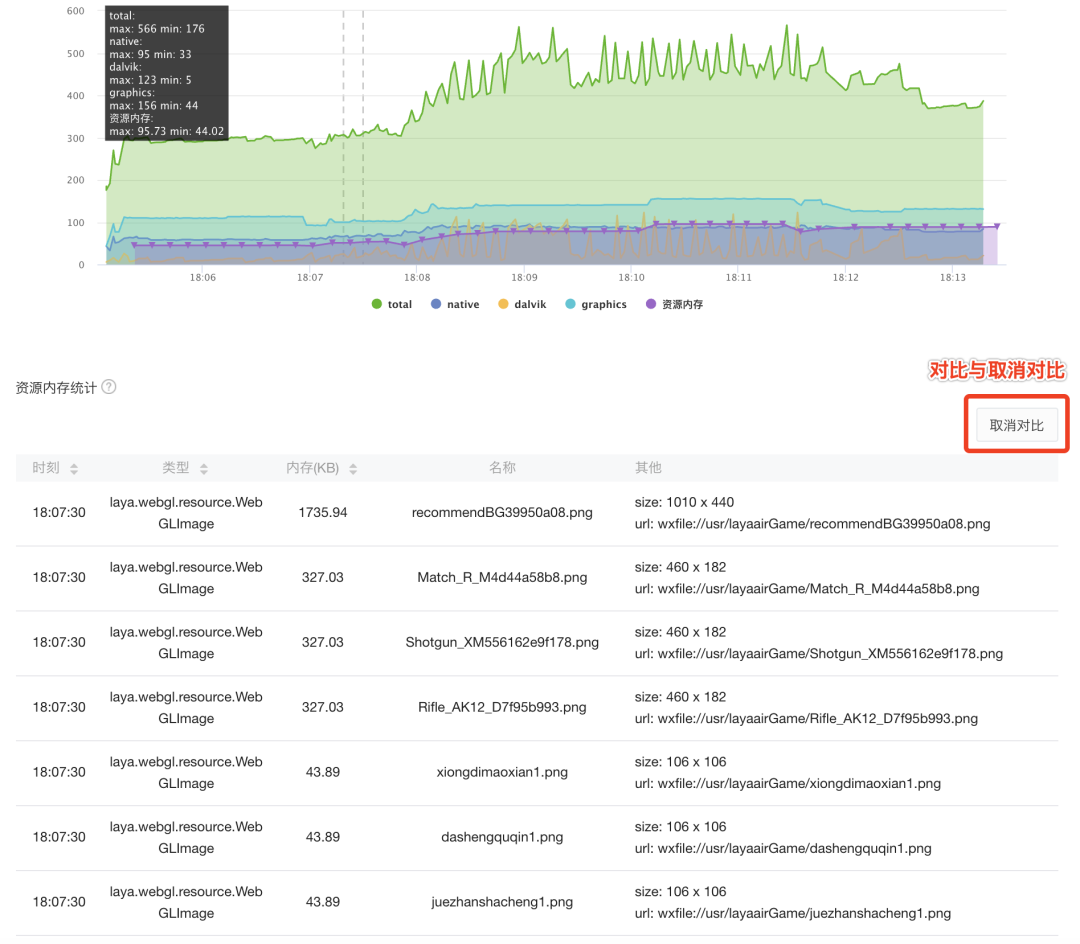Toggle 资源内存 series in legend
The height and width of the screenshot is (944, 1080).
tap(674, 304)
